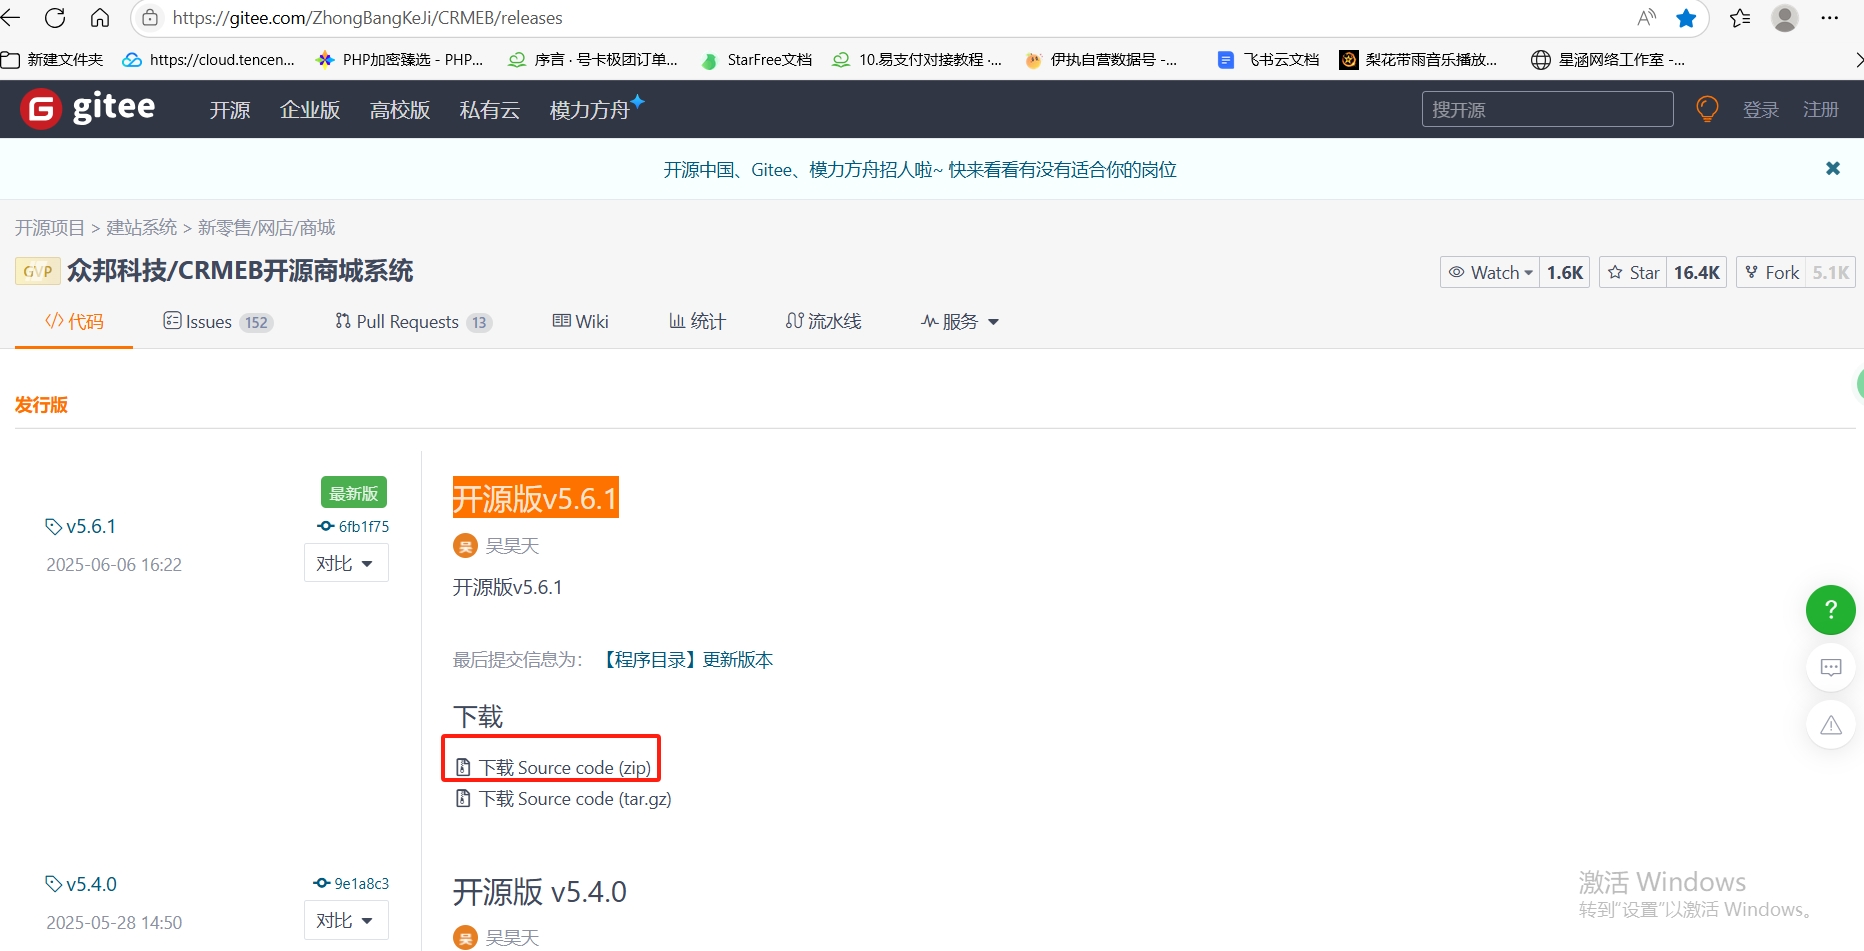Click the v5.4.0 tag
This screenshot has width=1864, height=951.
[81, 884]
